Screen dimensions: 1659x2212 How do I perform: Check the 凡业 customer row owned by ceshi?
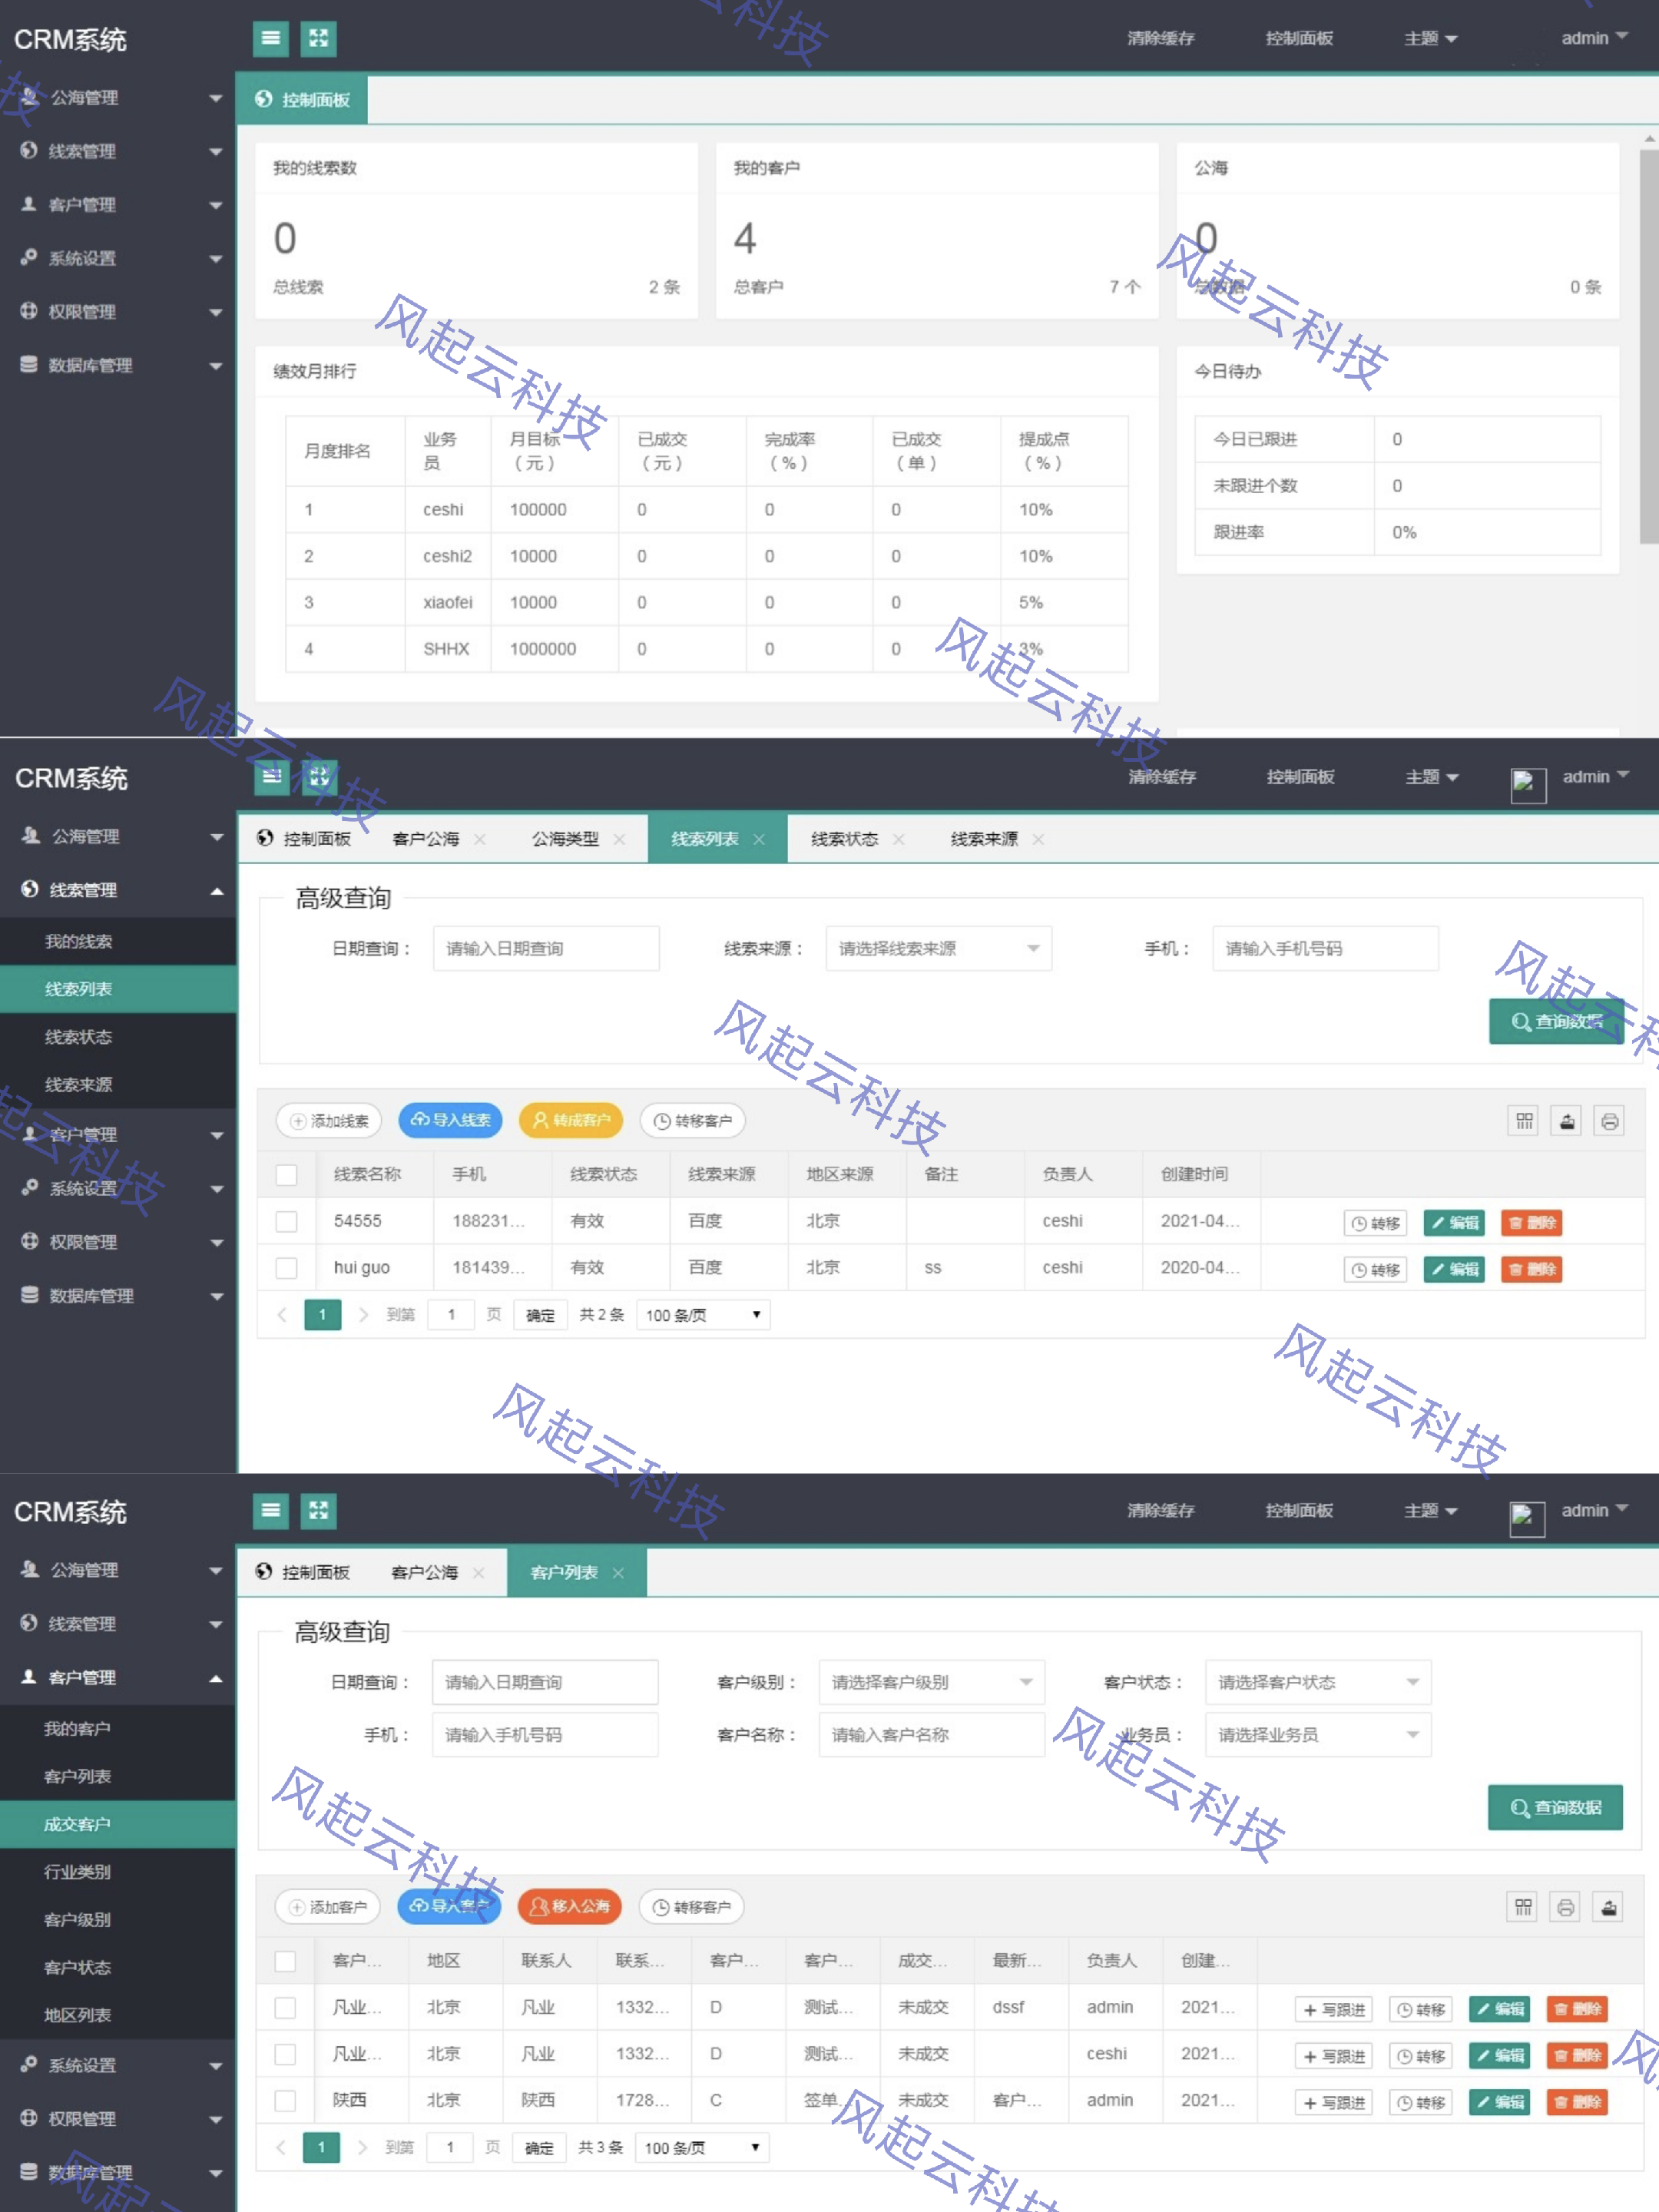pos(285,2054)
